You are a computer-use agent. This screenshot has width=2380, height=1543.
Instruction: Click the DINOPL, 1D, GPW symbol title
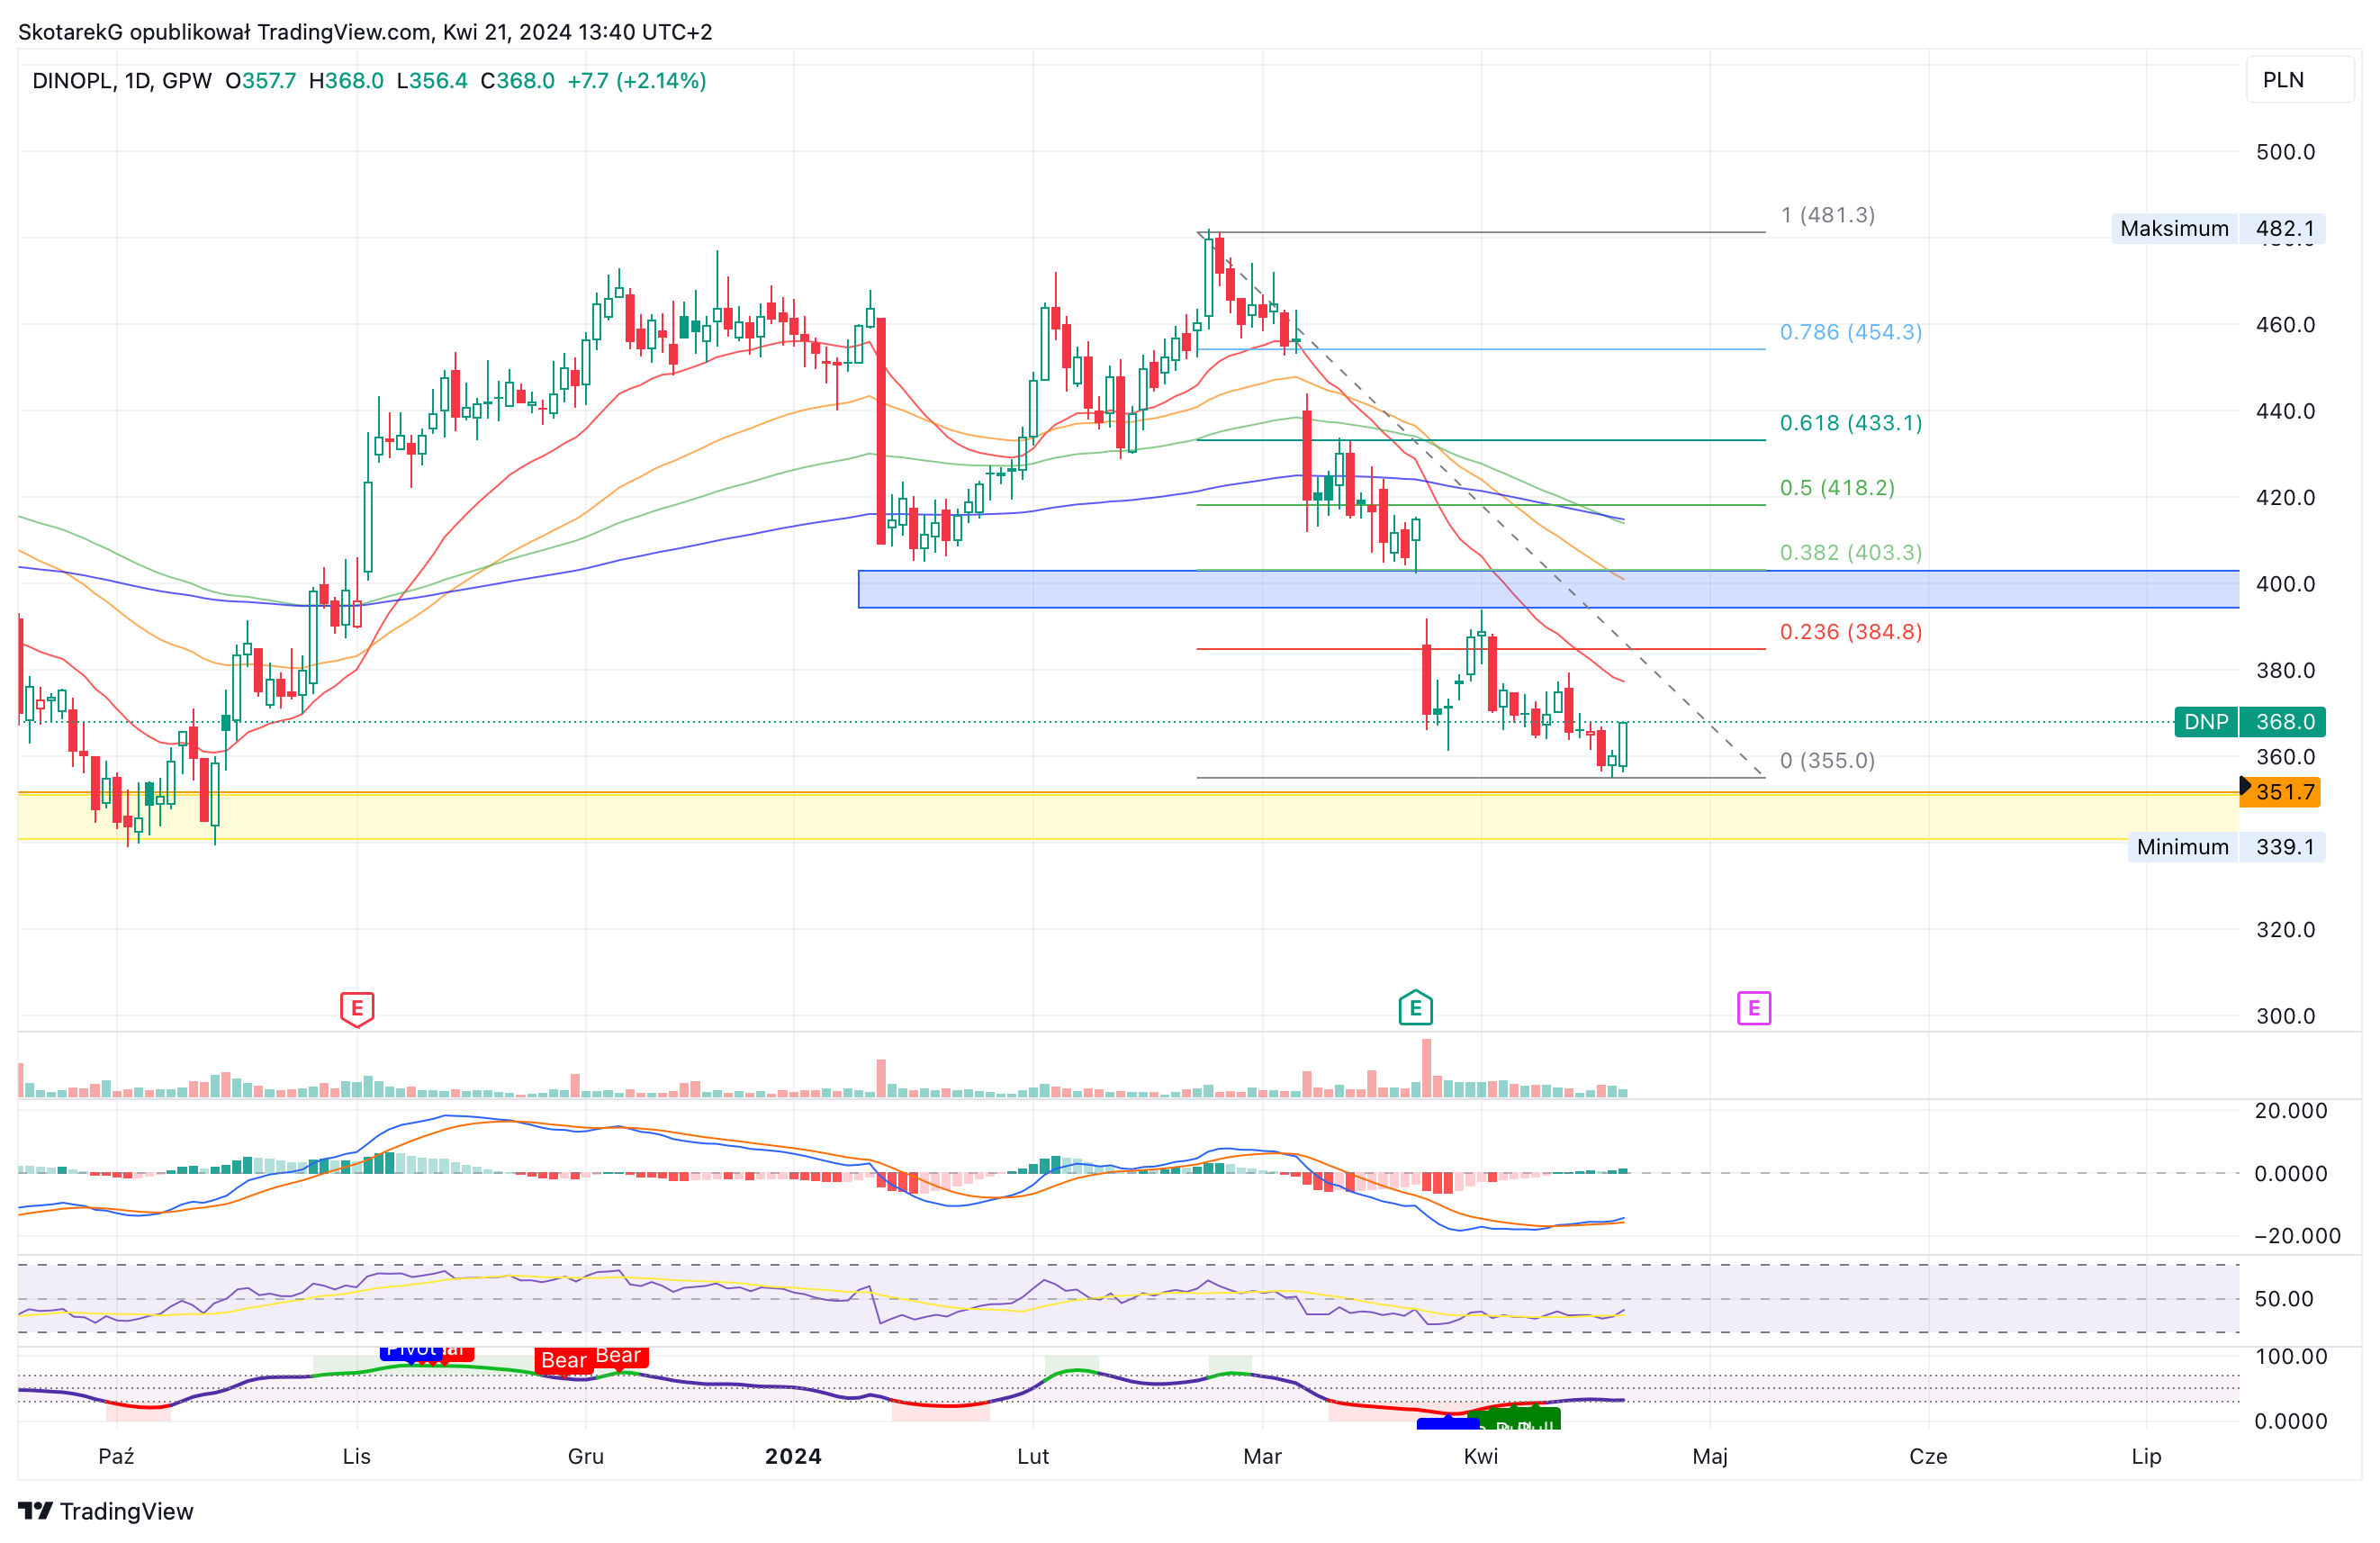122,81
